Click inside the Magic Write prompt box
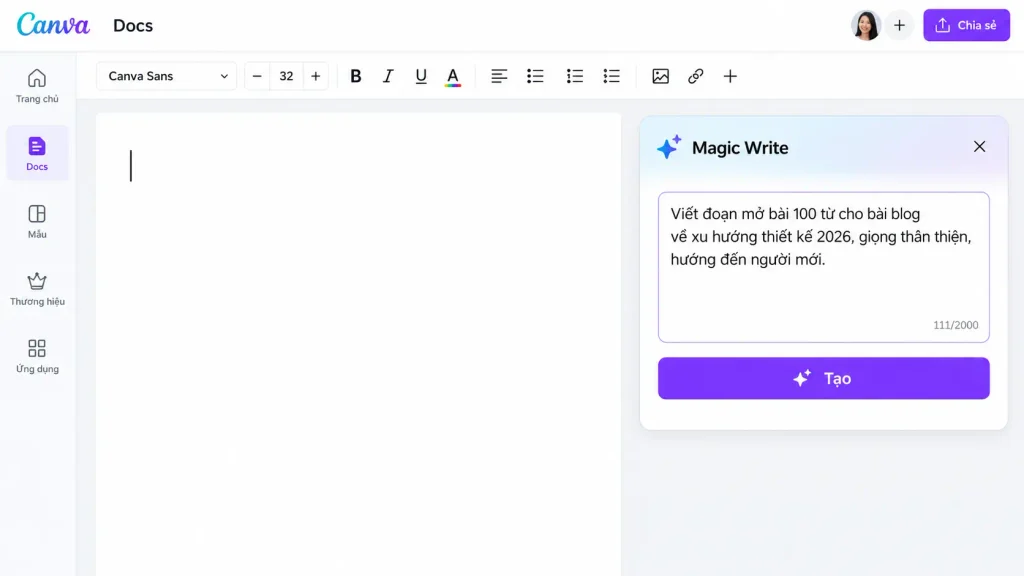The image size is (1024, 576). tap(824, 267)
